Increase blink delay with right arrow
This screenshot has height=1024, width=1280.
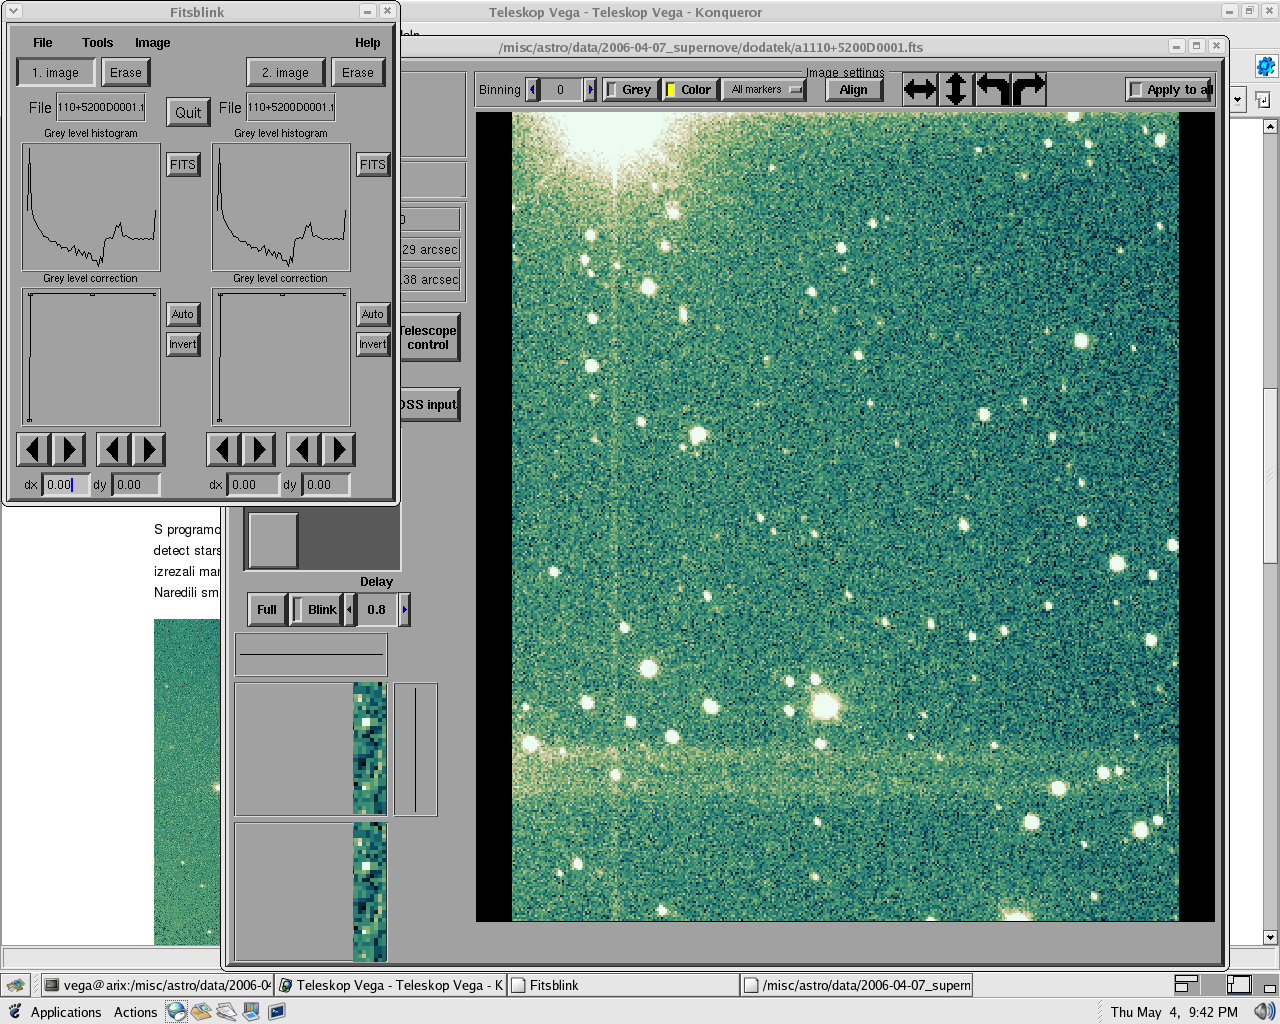(x=404, y=609)
